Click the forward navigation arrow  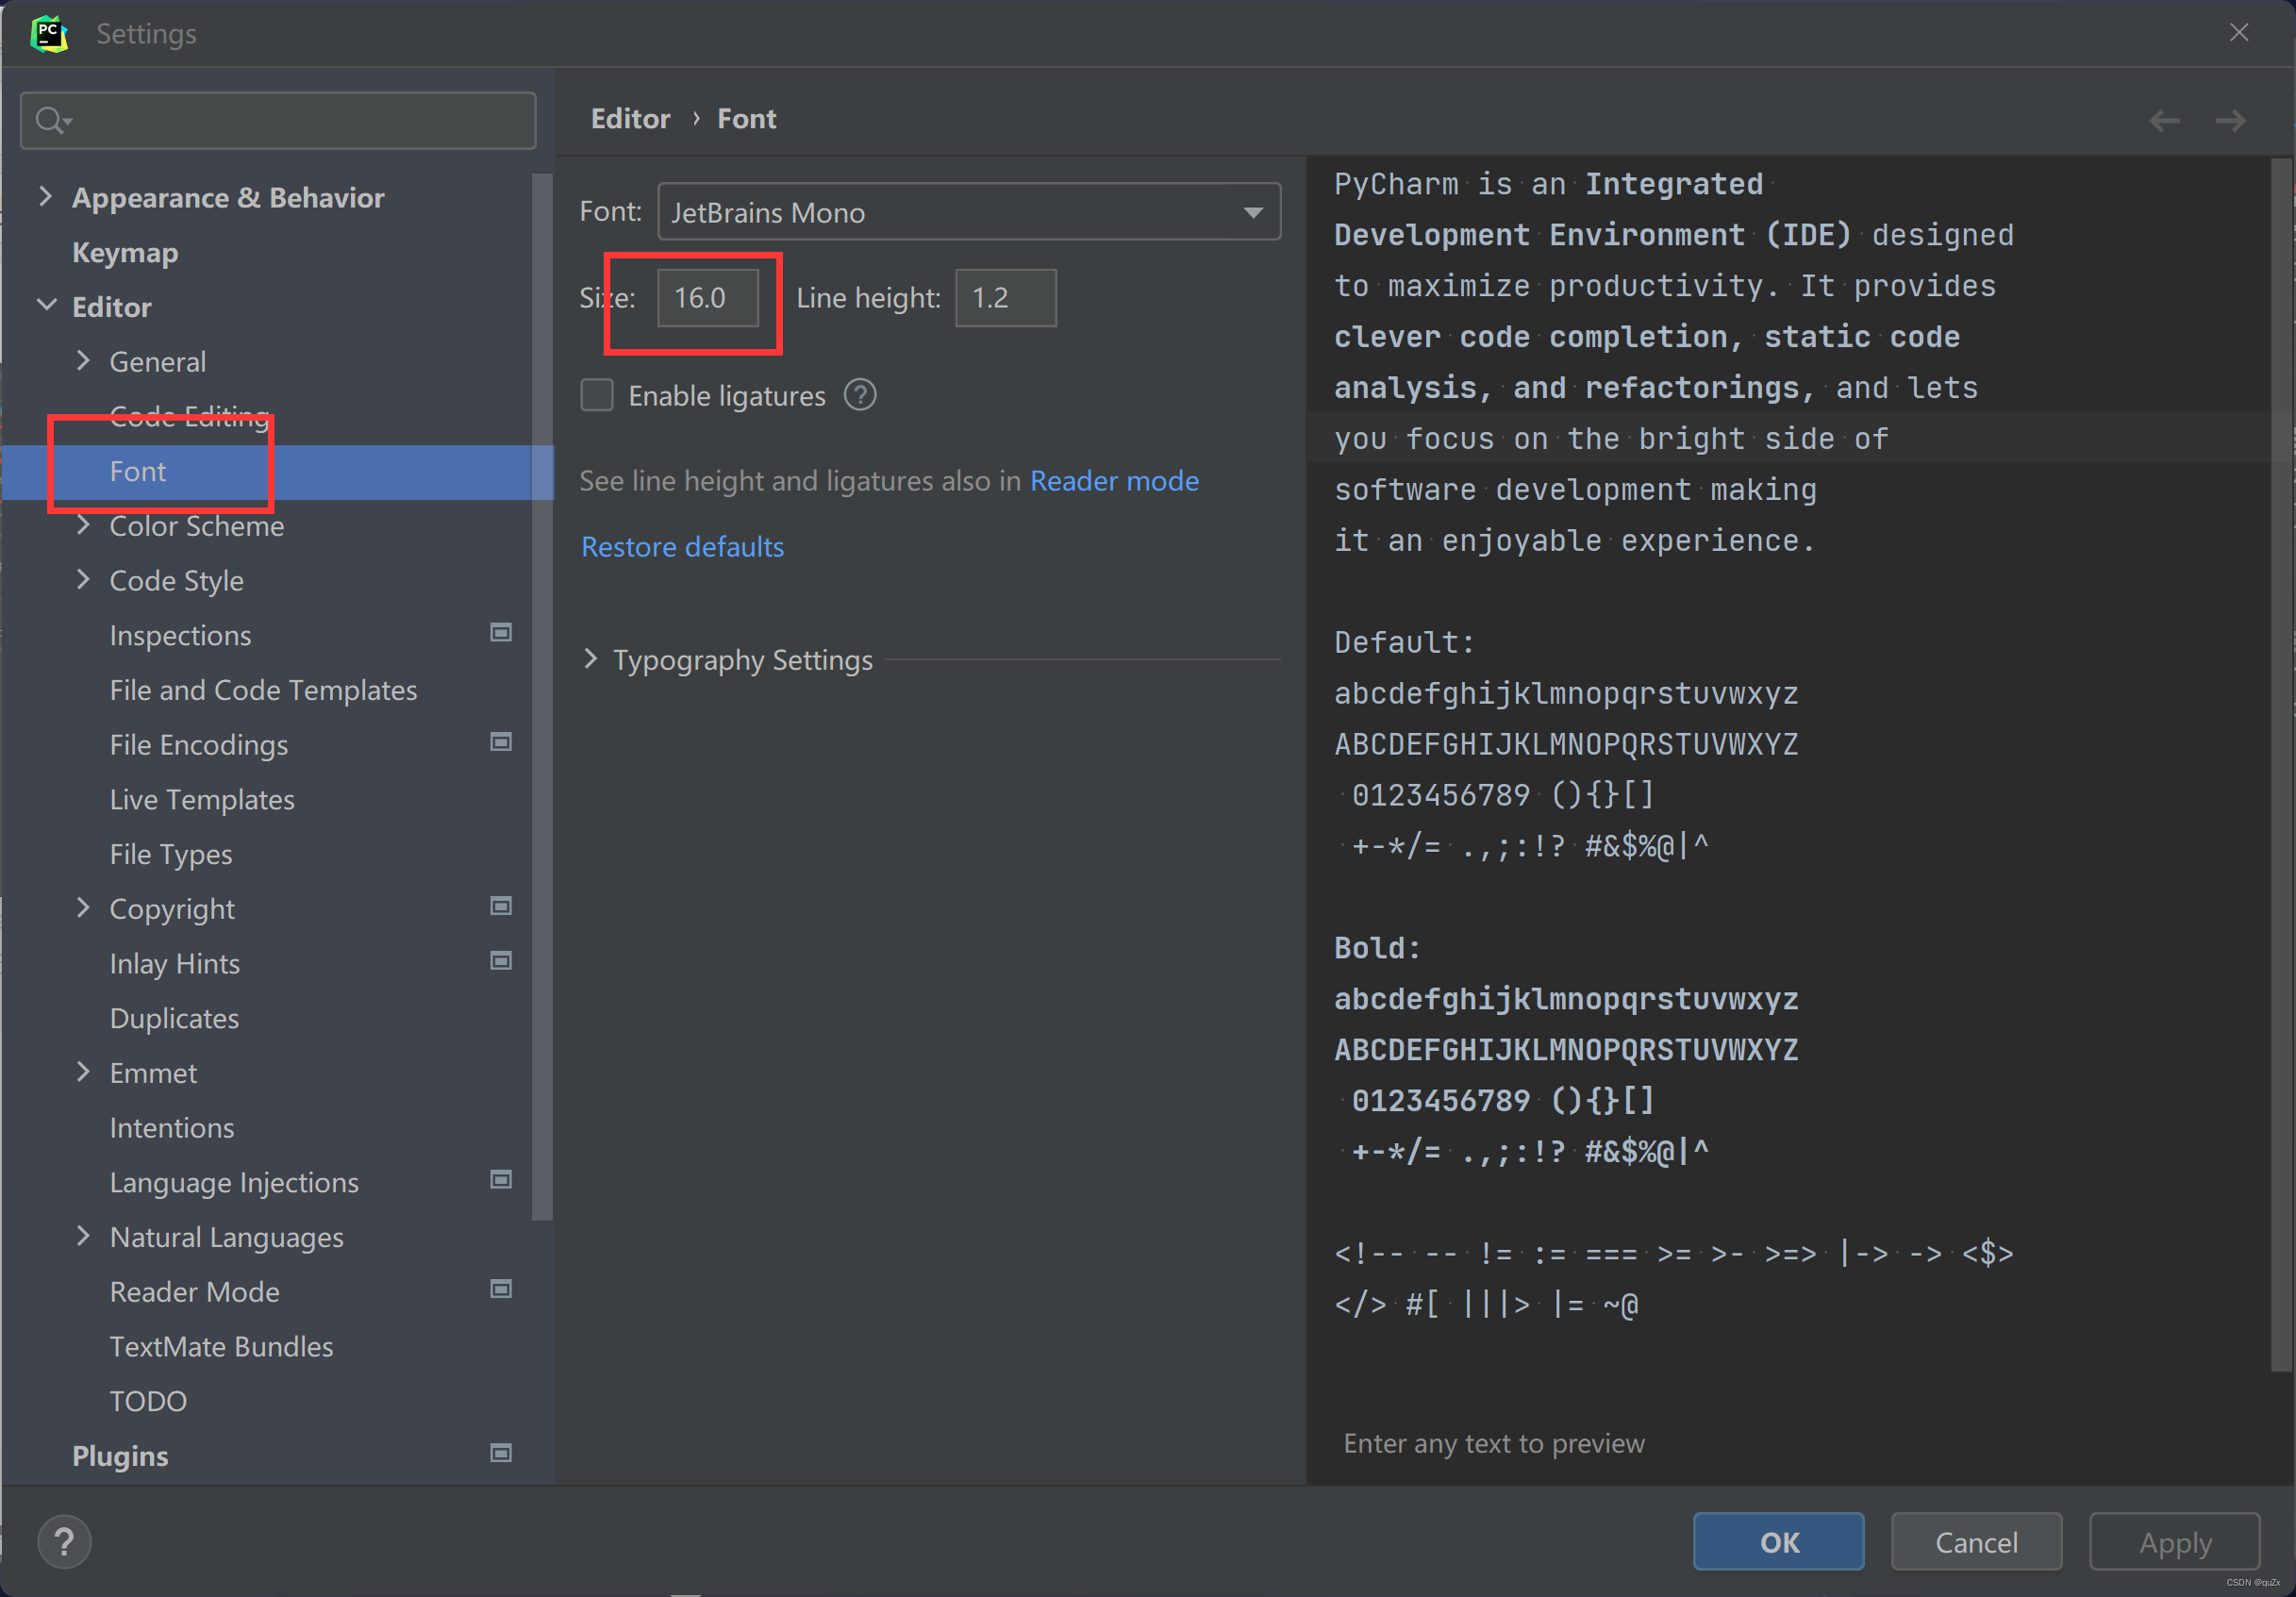pyautogui.click(x=2230, y=120)
